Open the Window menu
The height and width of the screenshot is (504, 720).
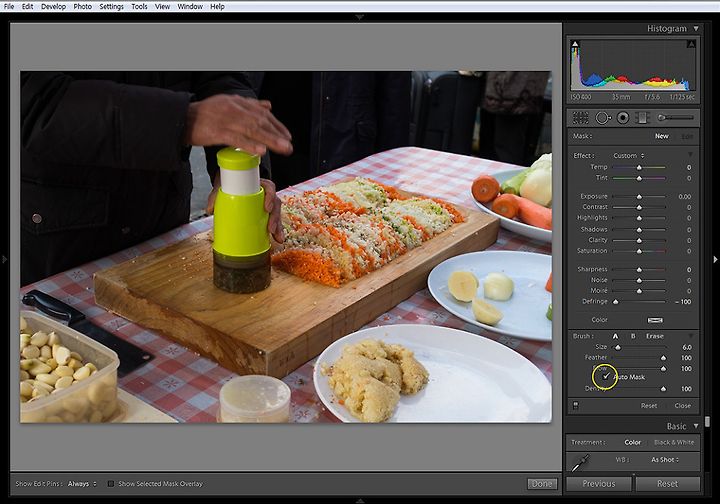[190, 6]
